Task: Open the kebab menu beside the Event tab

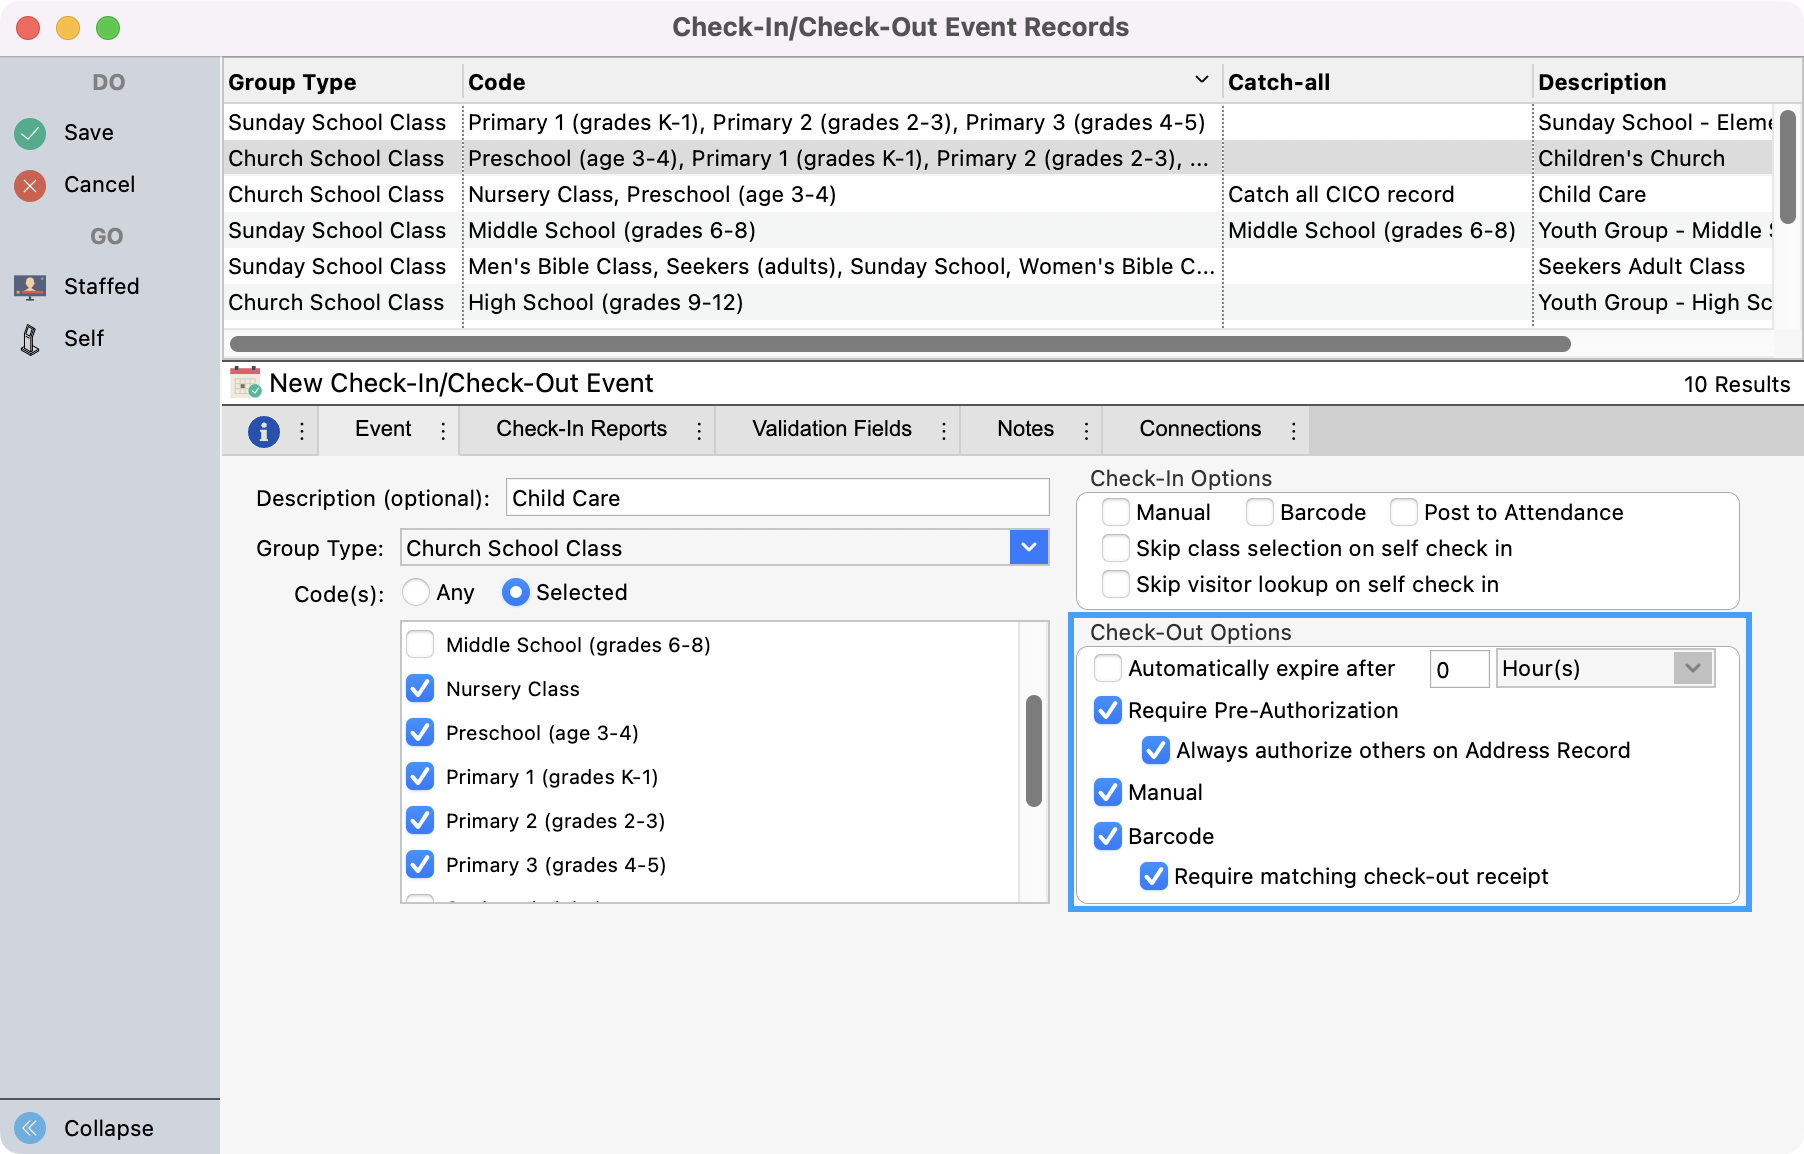Action: pyautogui.click(x=442, y=429)
